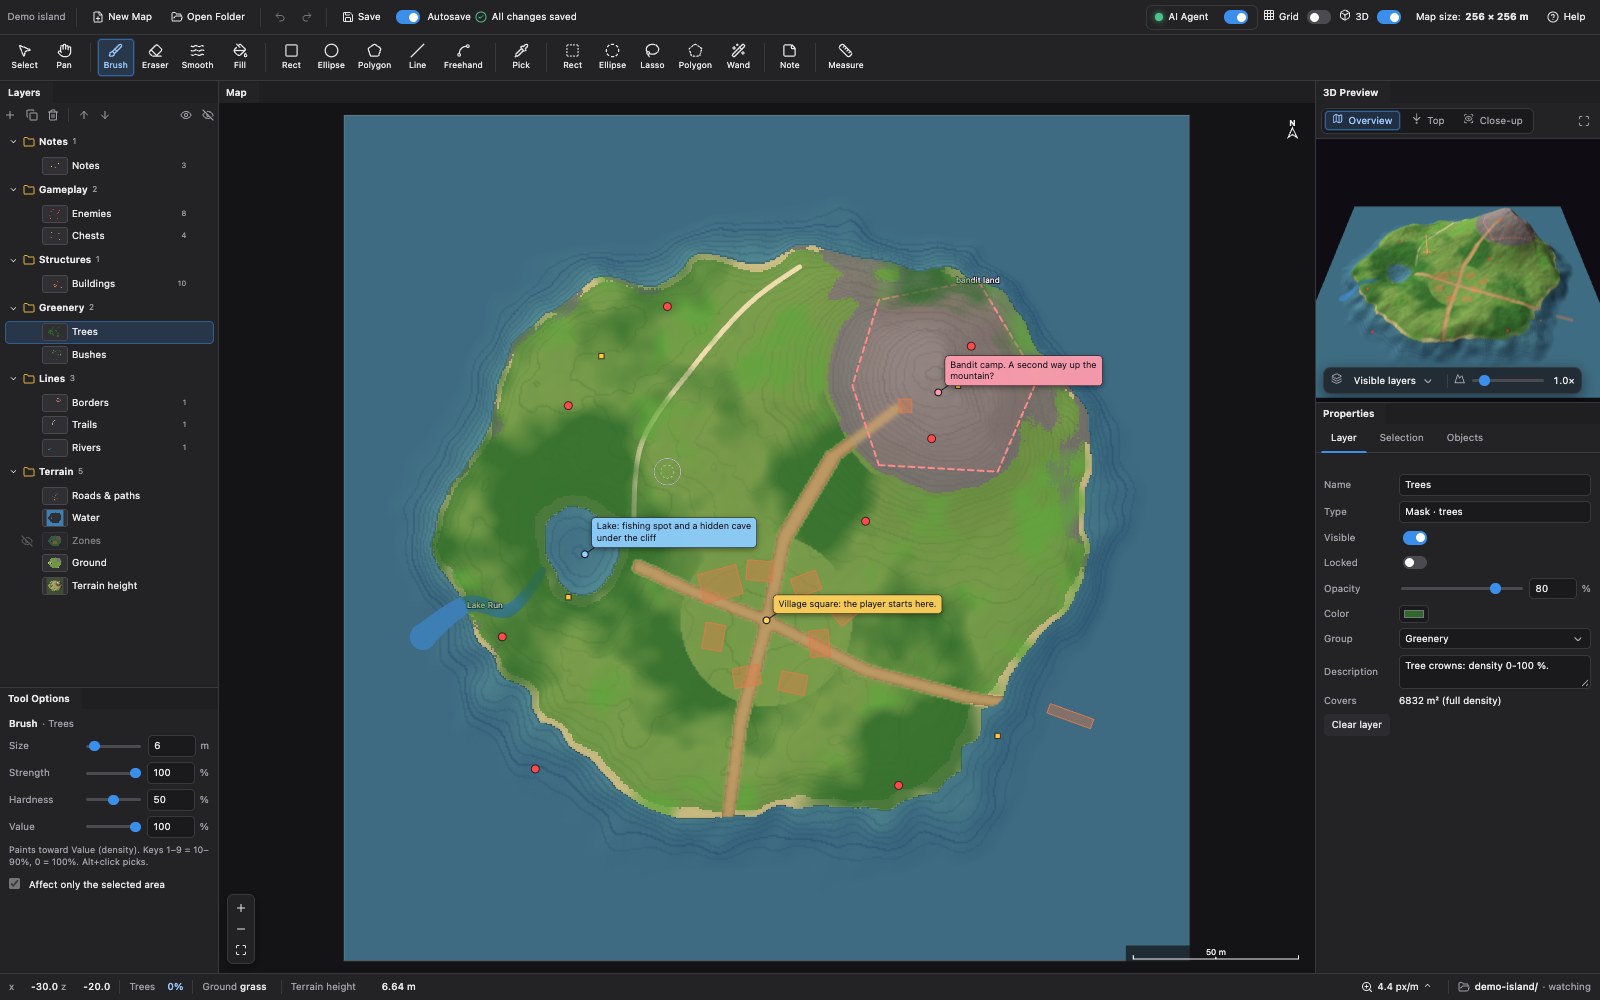Click the Save button
The width and height of the screenshot is (1600, 1000).
361,17
